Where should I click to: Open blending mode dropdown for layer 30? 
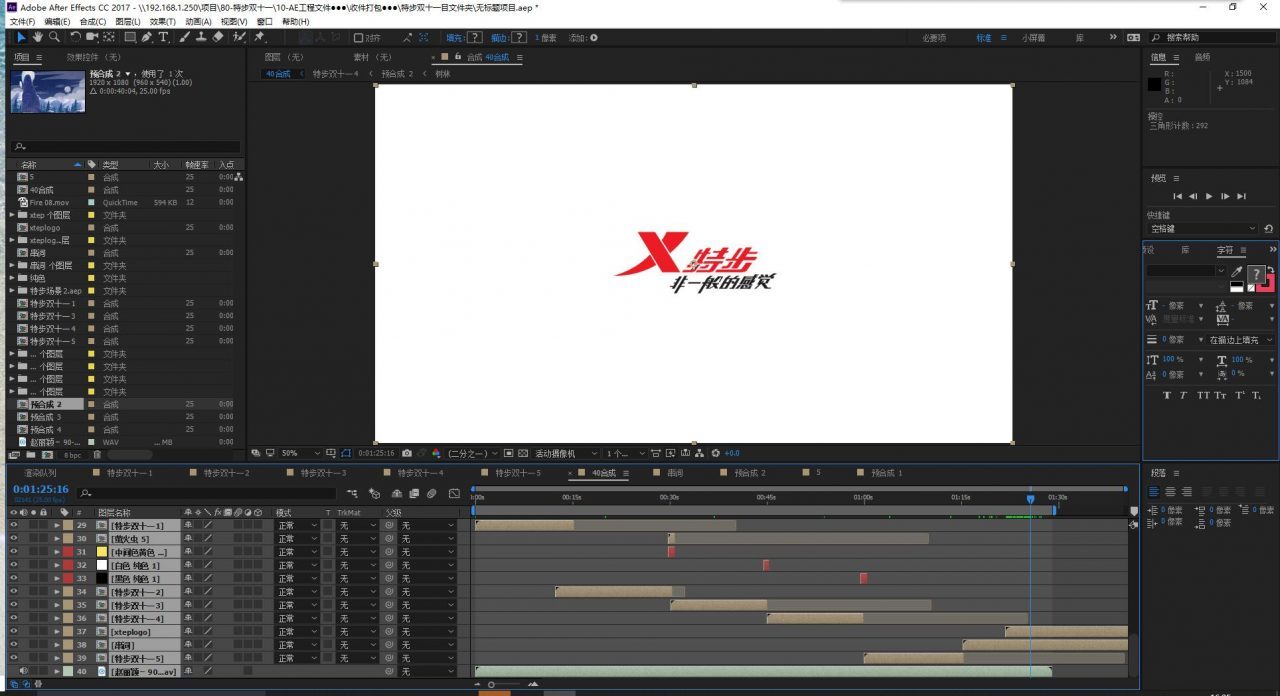[295, 538]
